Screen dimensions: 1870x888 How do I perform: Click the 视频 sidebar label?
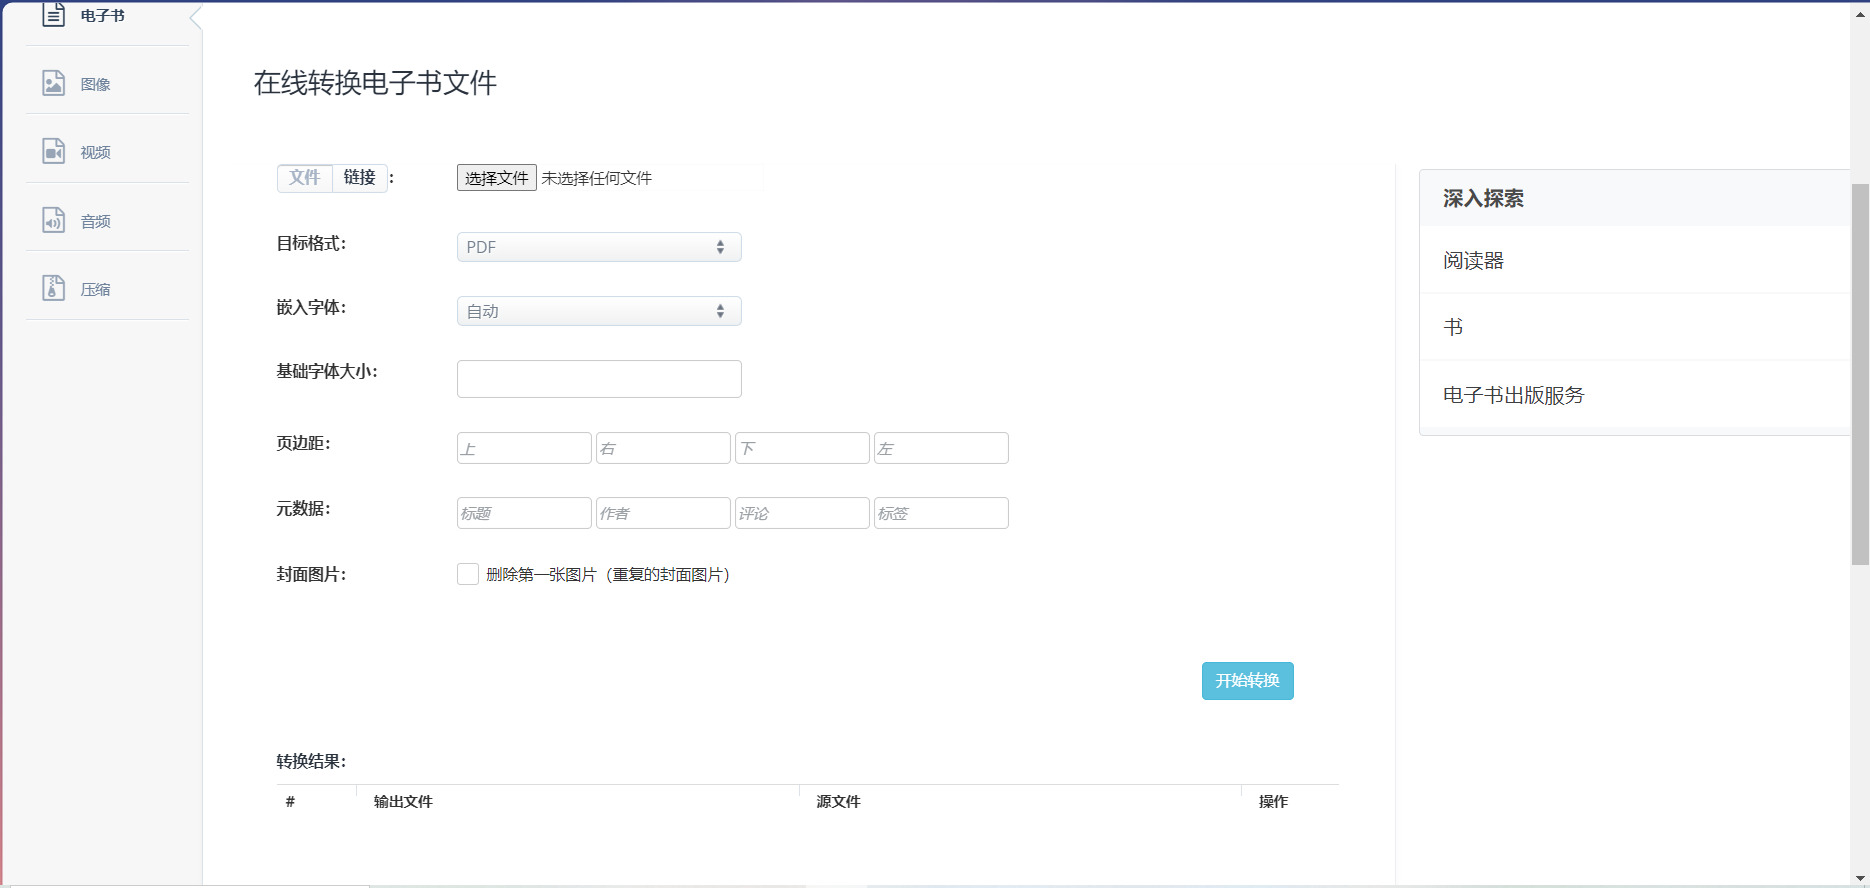click(96, 152)
